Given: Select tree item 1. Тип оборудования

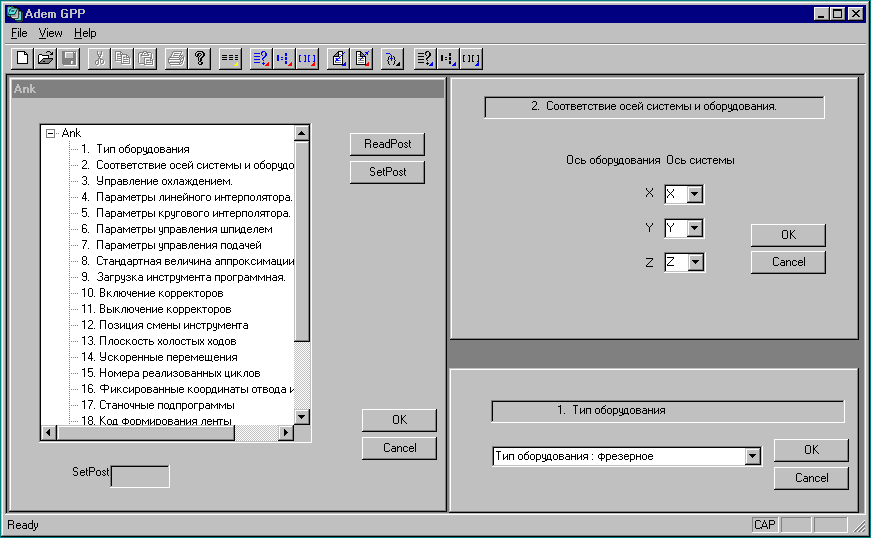Looking at the screenshot, I should coord(135,149).
